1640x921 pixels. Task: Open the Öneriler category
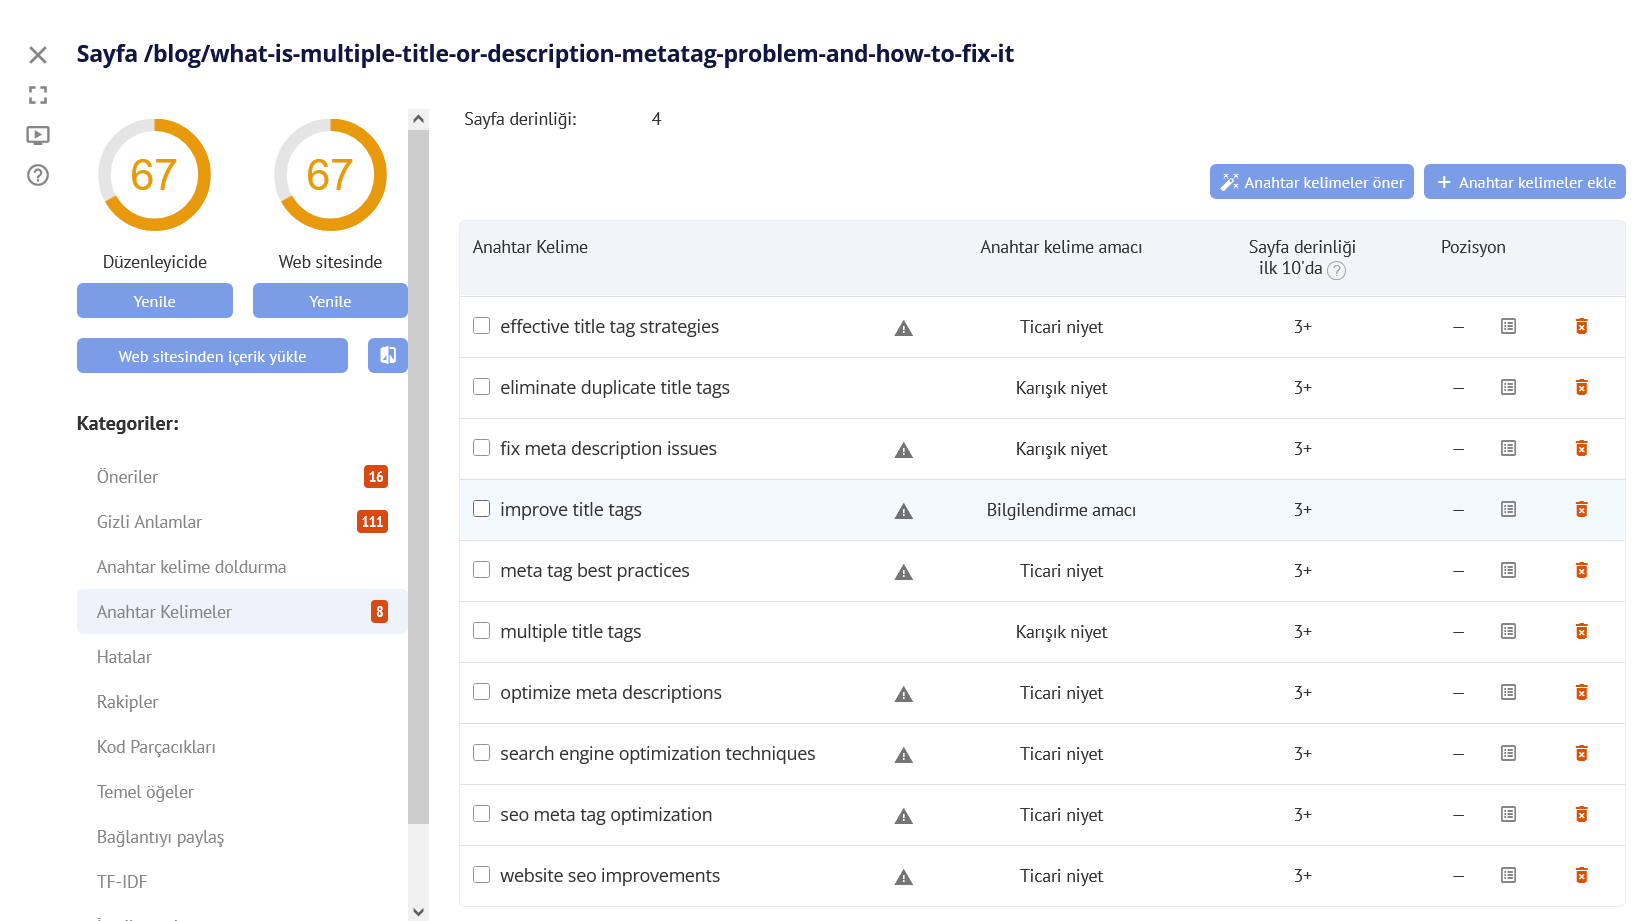tap(128, 477)
